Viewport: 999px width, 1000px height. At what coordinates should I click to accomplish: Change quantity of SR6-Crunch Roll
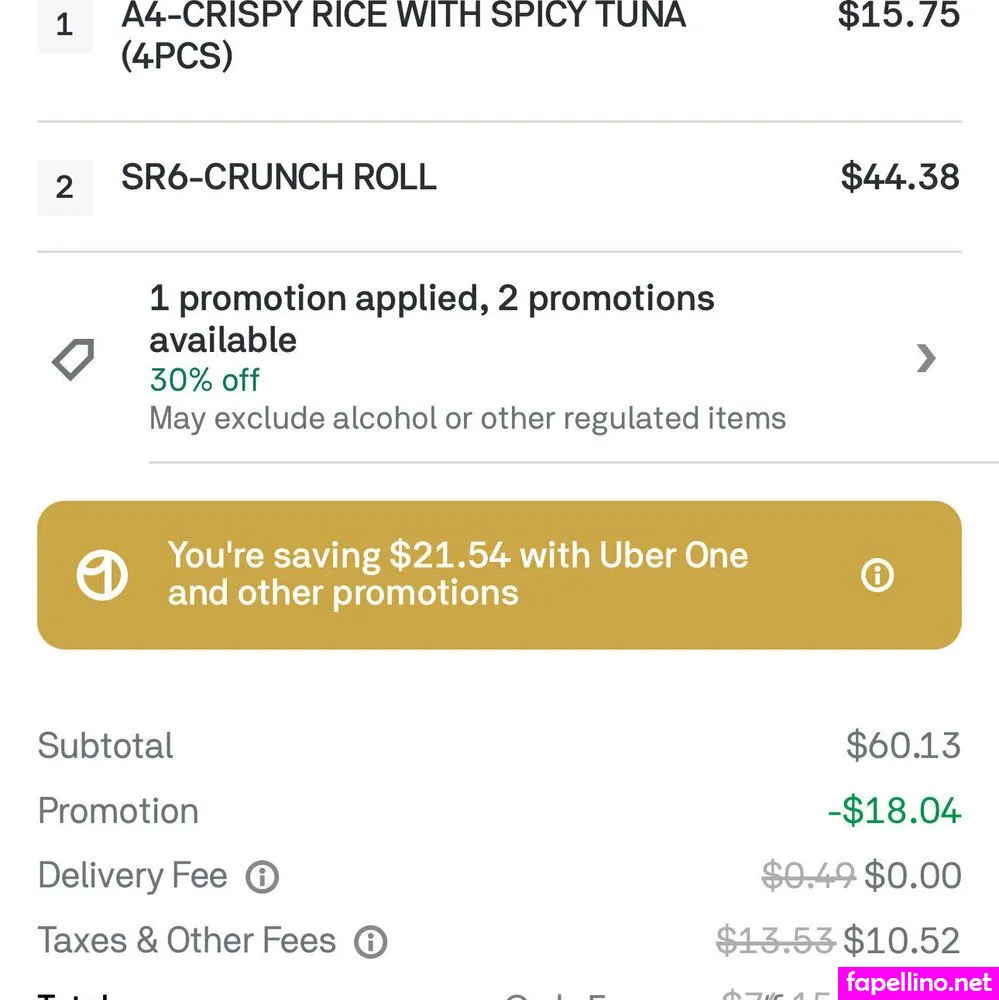click(64, 187)
